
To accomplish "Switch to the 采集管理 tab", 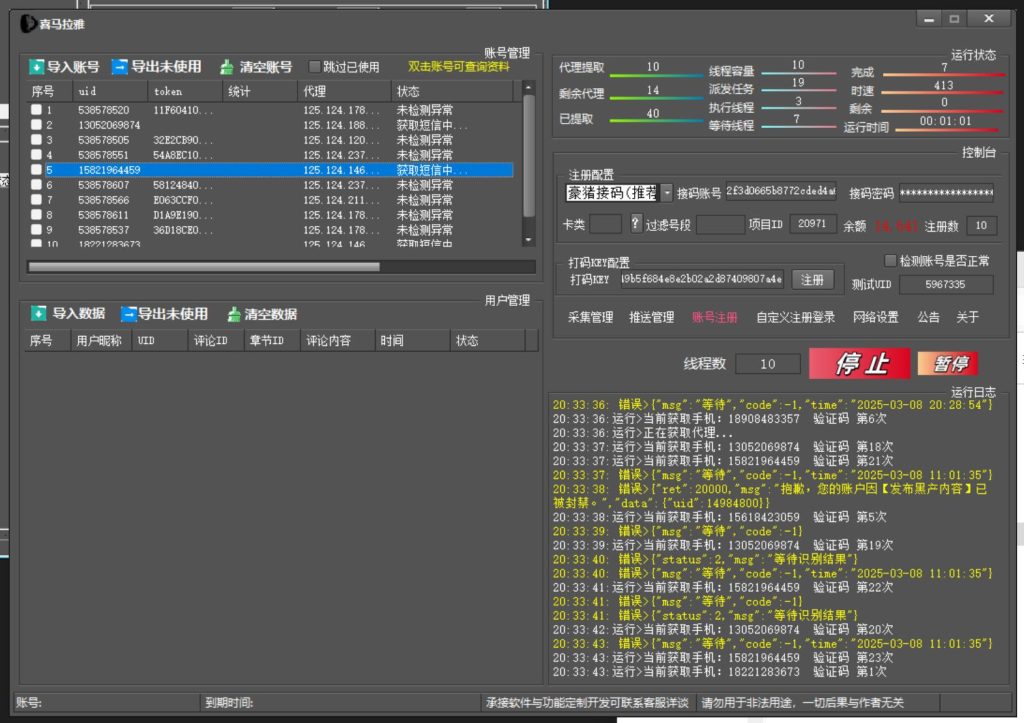I will [590, 317].
